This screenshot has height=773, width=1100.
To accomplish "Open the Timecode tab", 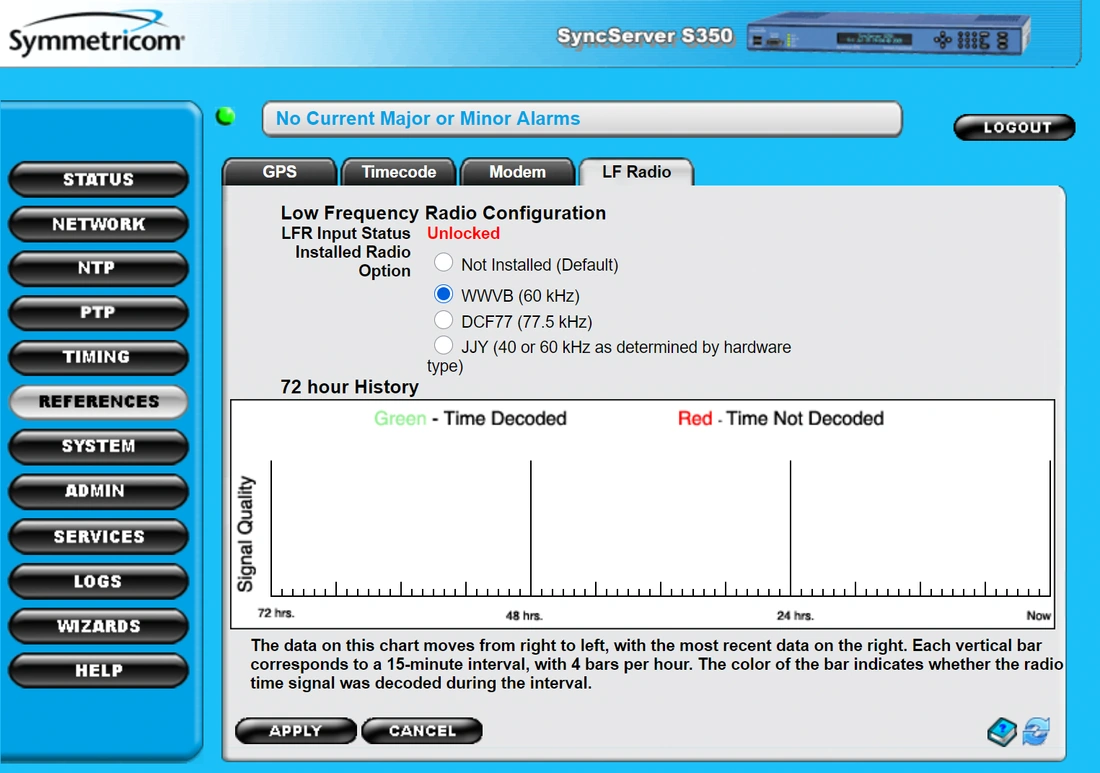I will [x=399, y=172].
